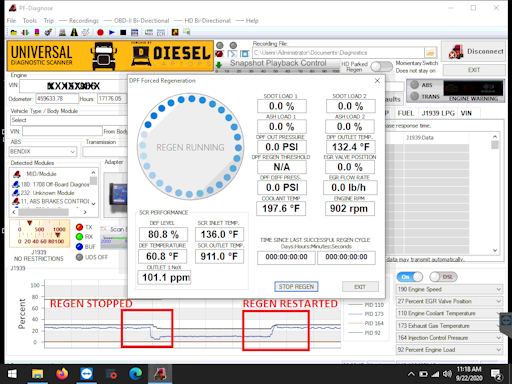Image resolution: width=512 pixels, height=384 pixels.
Task: Click the pink device toolbar icon
Action: (x=37, y=32)
